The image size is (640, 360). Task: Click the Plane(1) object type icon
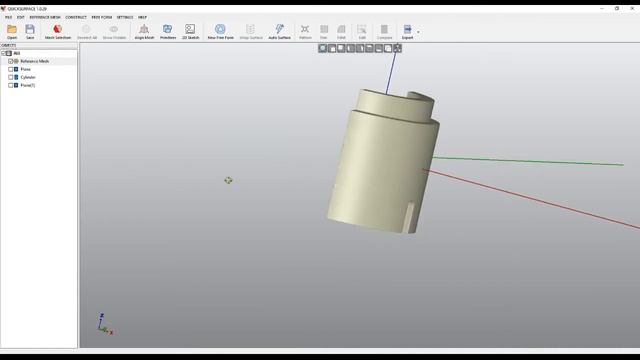(16, 85)
